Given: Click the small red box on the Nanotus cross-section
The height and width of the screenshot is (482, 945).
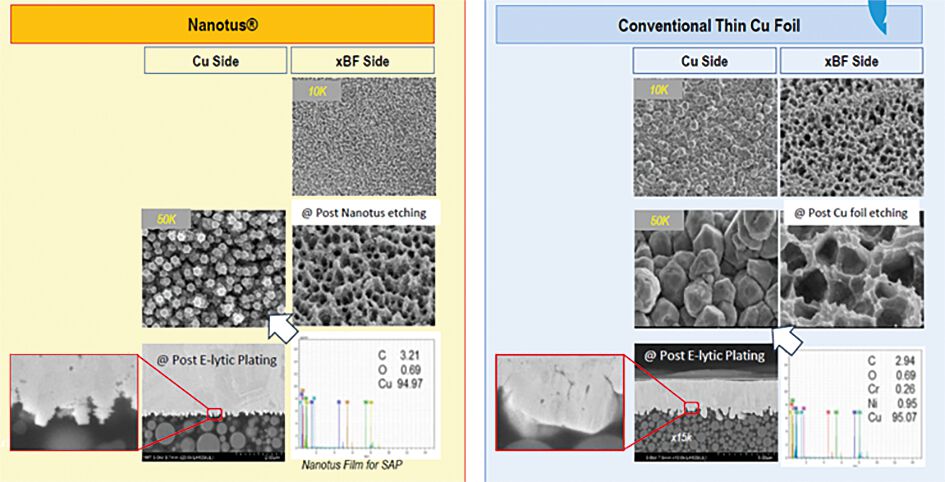Looking at the screenshot, I should (215, 413).
